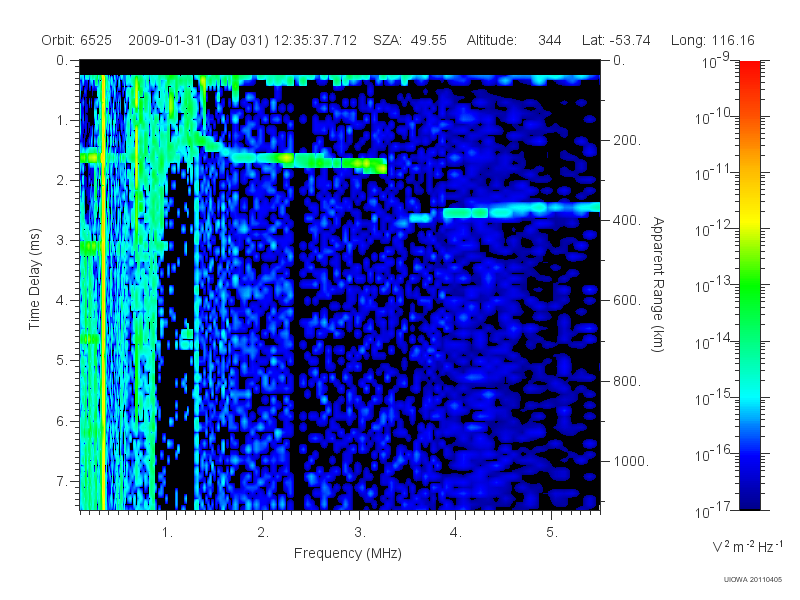Screen dimensions: 800x600
Task: Click the 'Lat: -53.74' text
Action: (616, 40)
